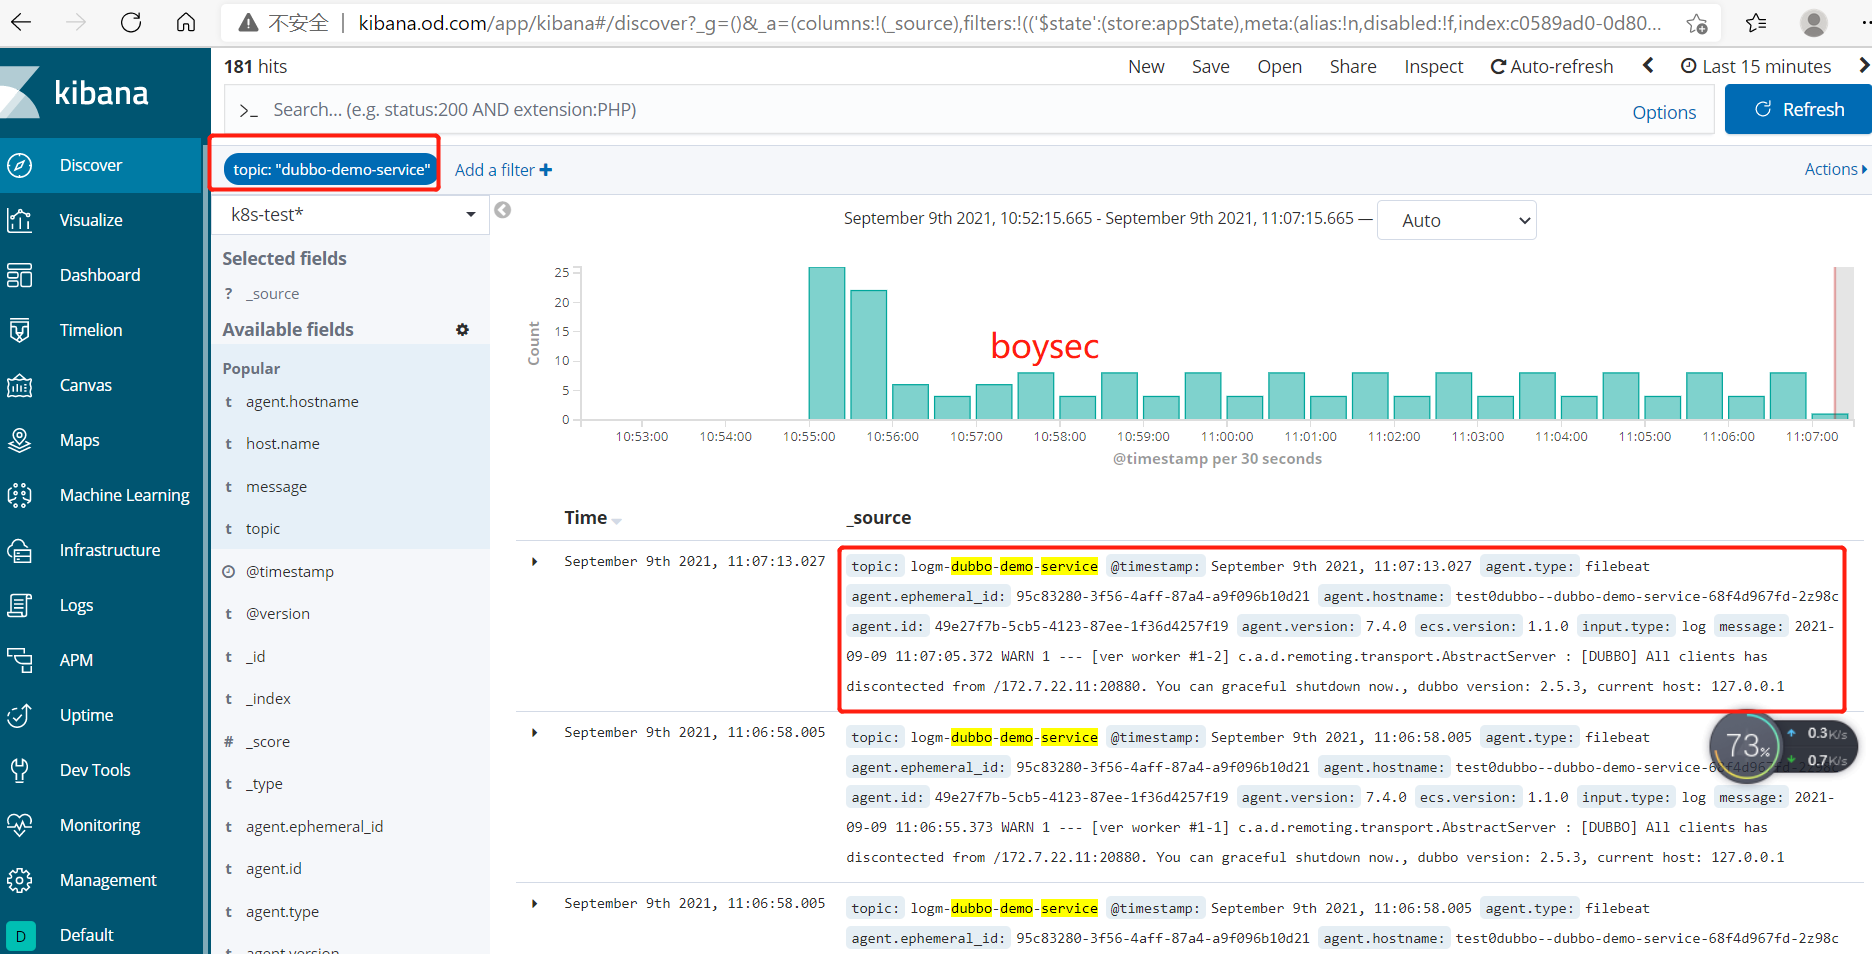Open the Management gear icon
Screen dimensions: 1872x954
20,880
